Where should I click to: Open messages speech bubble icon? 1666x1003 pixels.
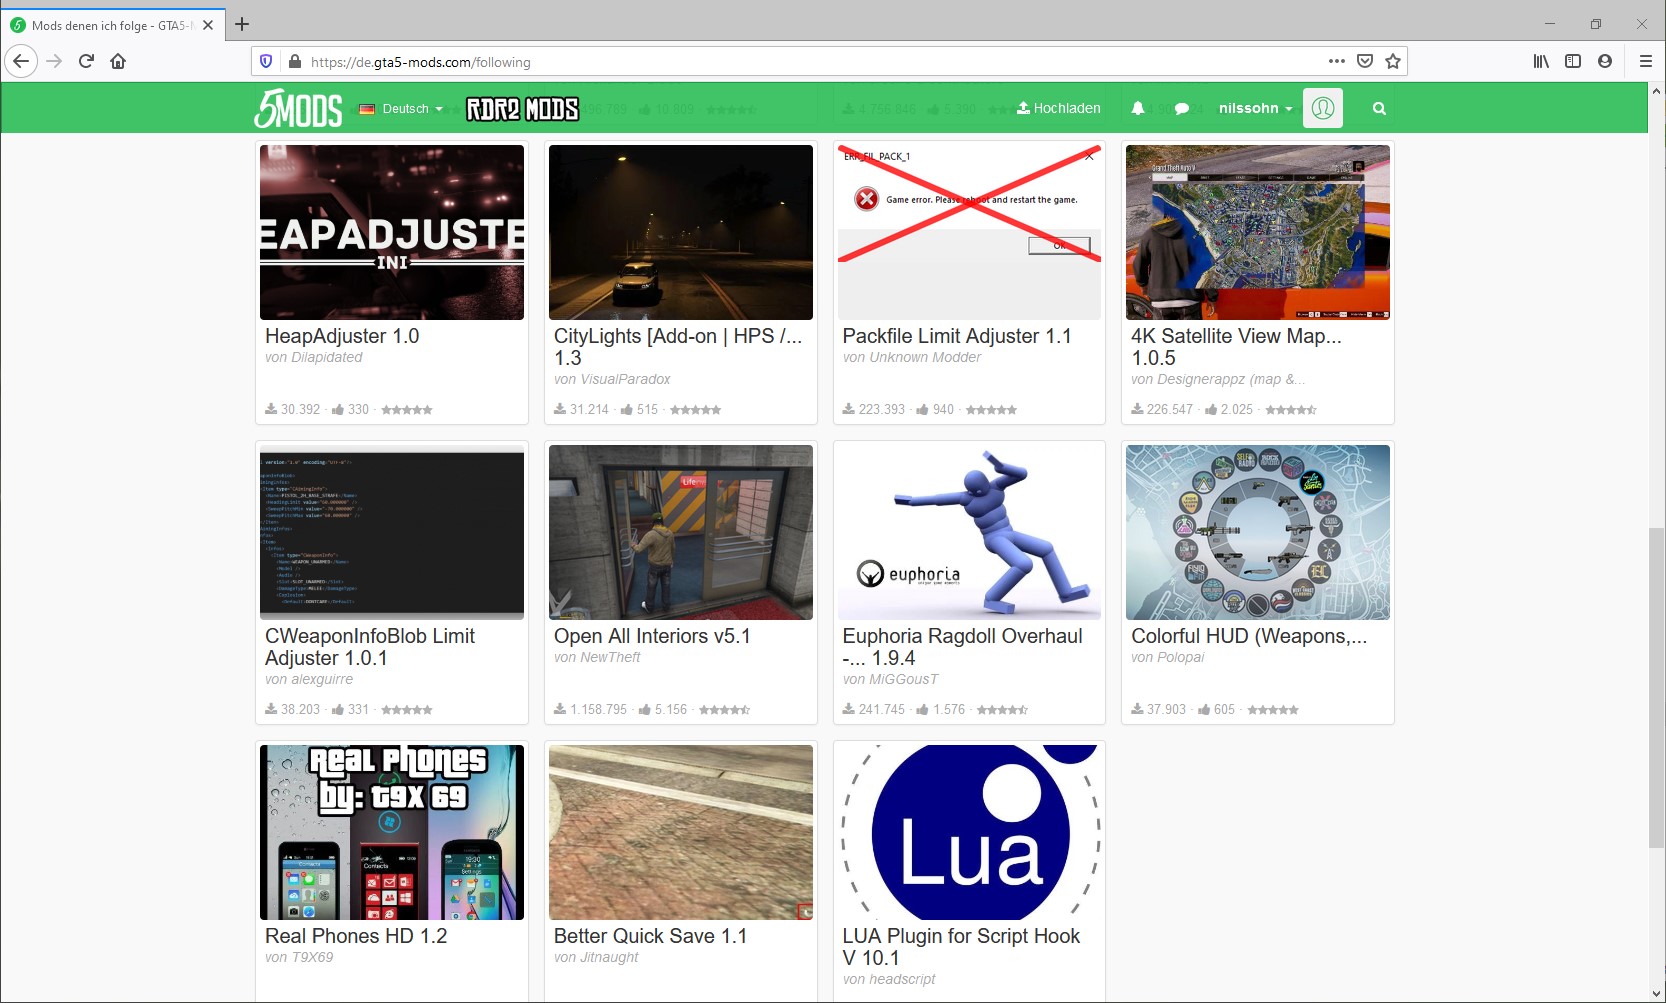tap(1182, 109)
